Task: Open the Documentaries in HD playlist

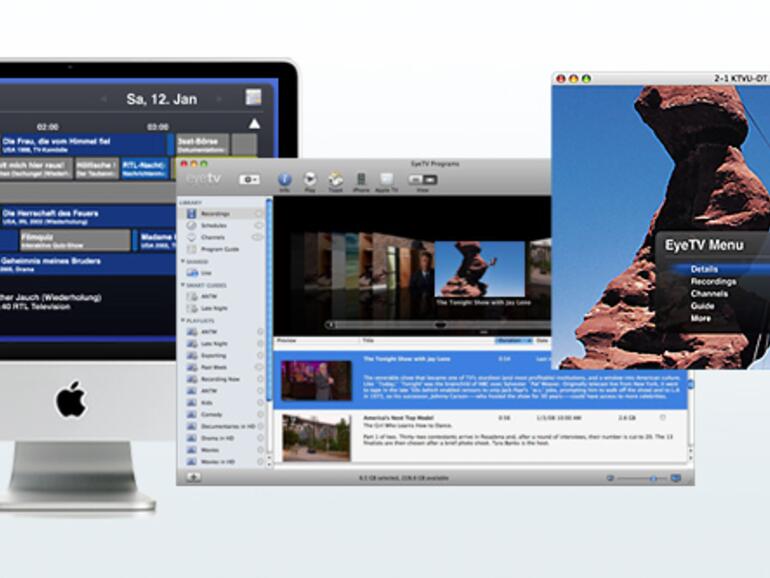Action: click(228, 426)
